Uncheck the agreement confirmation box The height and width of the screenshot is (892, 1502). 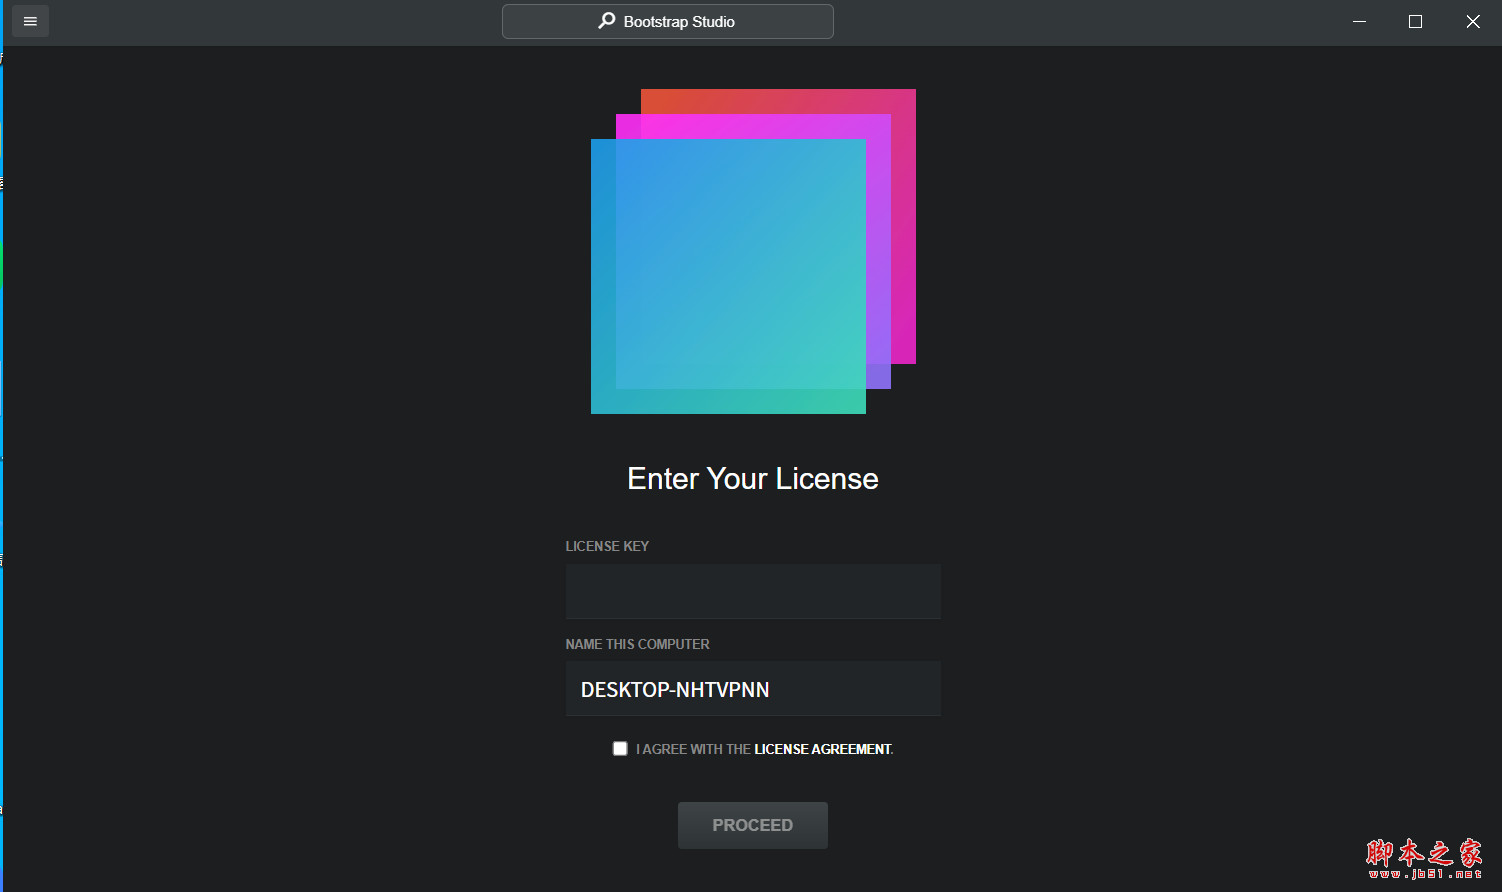pyautogui.click(x=620, y=747)
